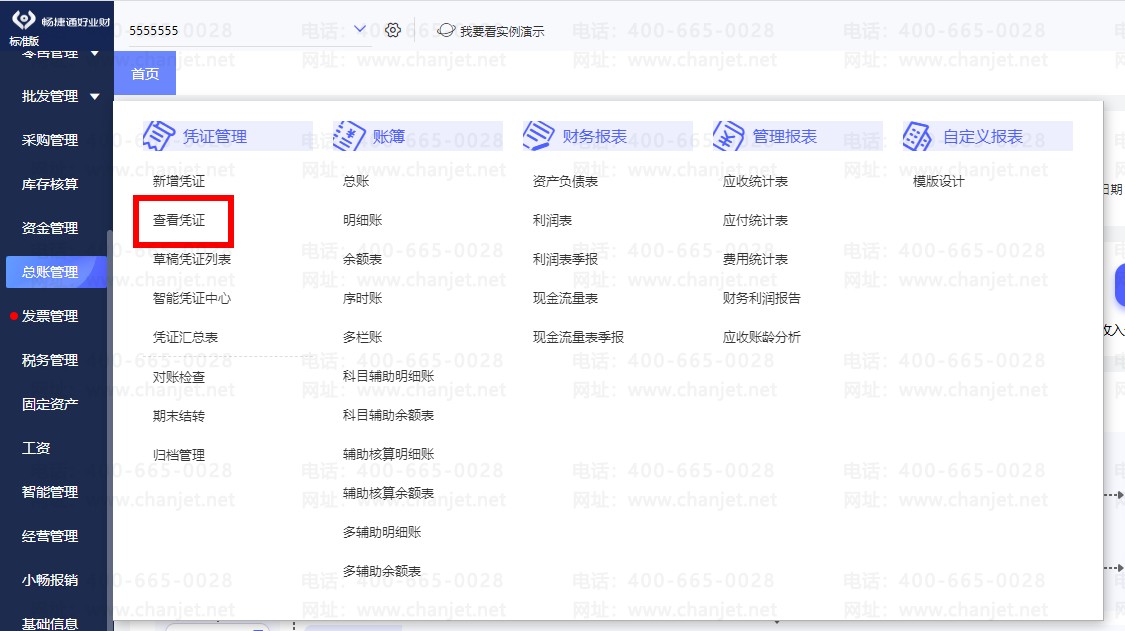Viewport: 1125px width, 631px height.
Task: Click the 财务报表 financial report icon
Action: (x=538, y=136)
